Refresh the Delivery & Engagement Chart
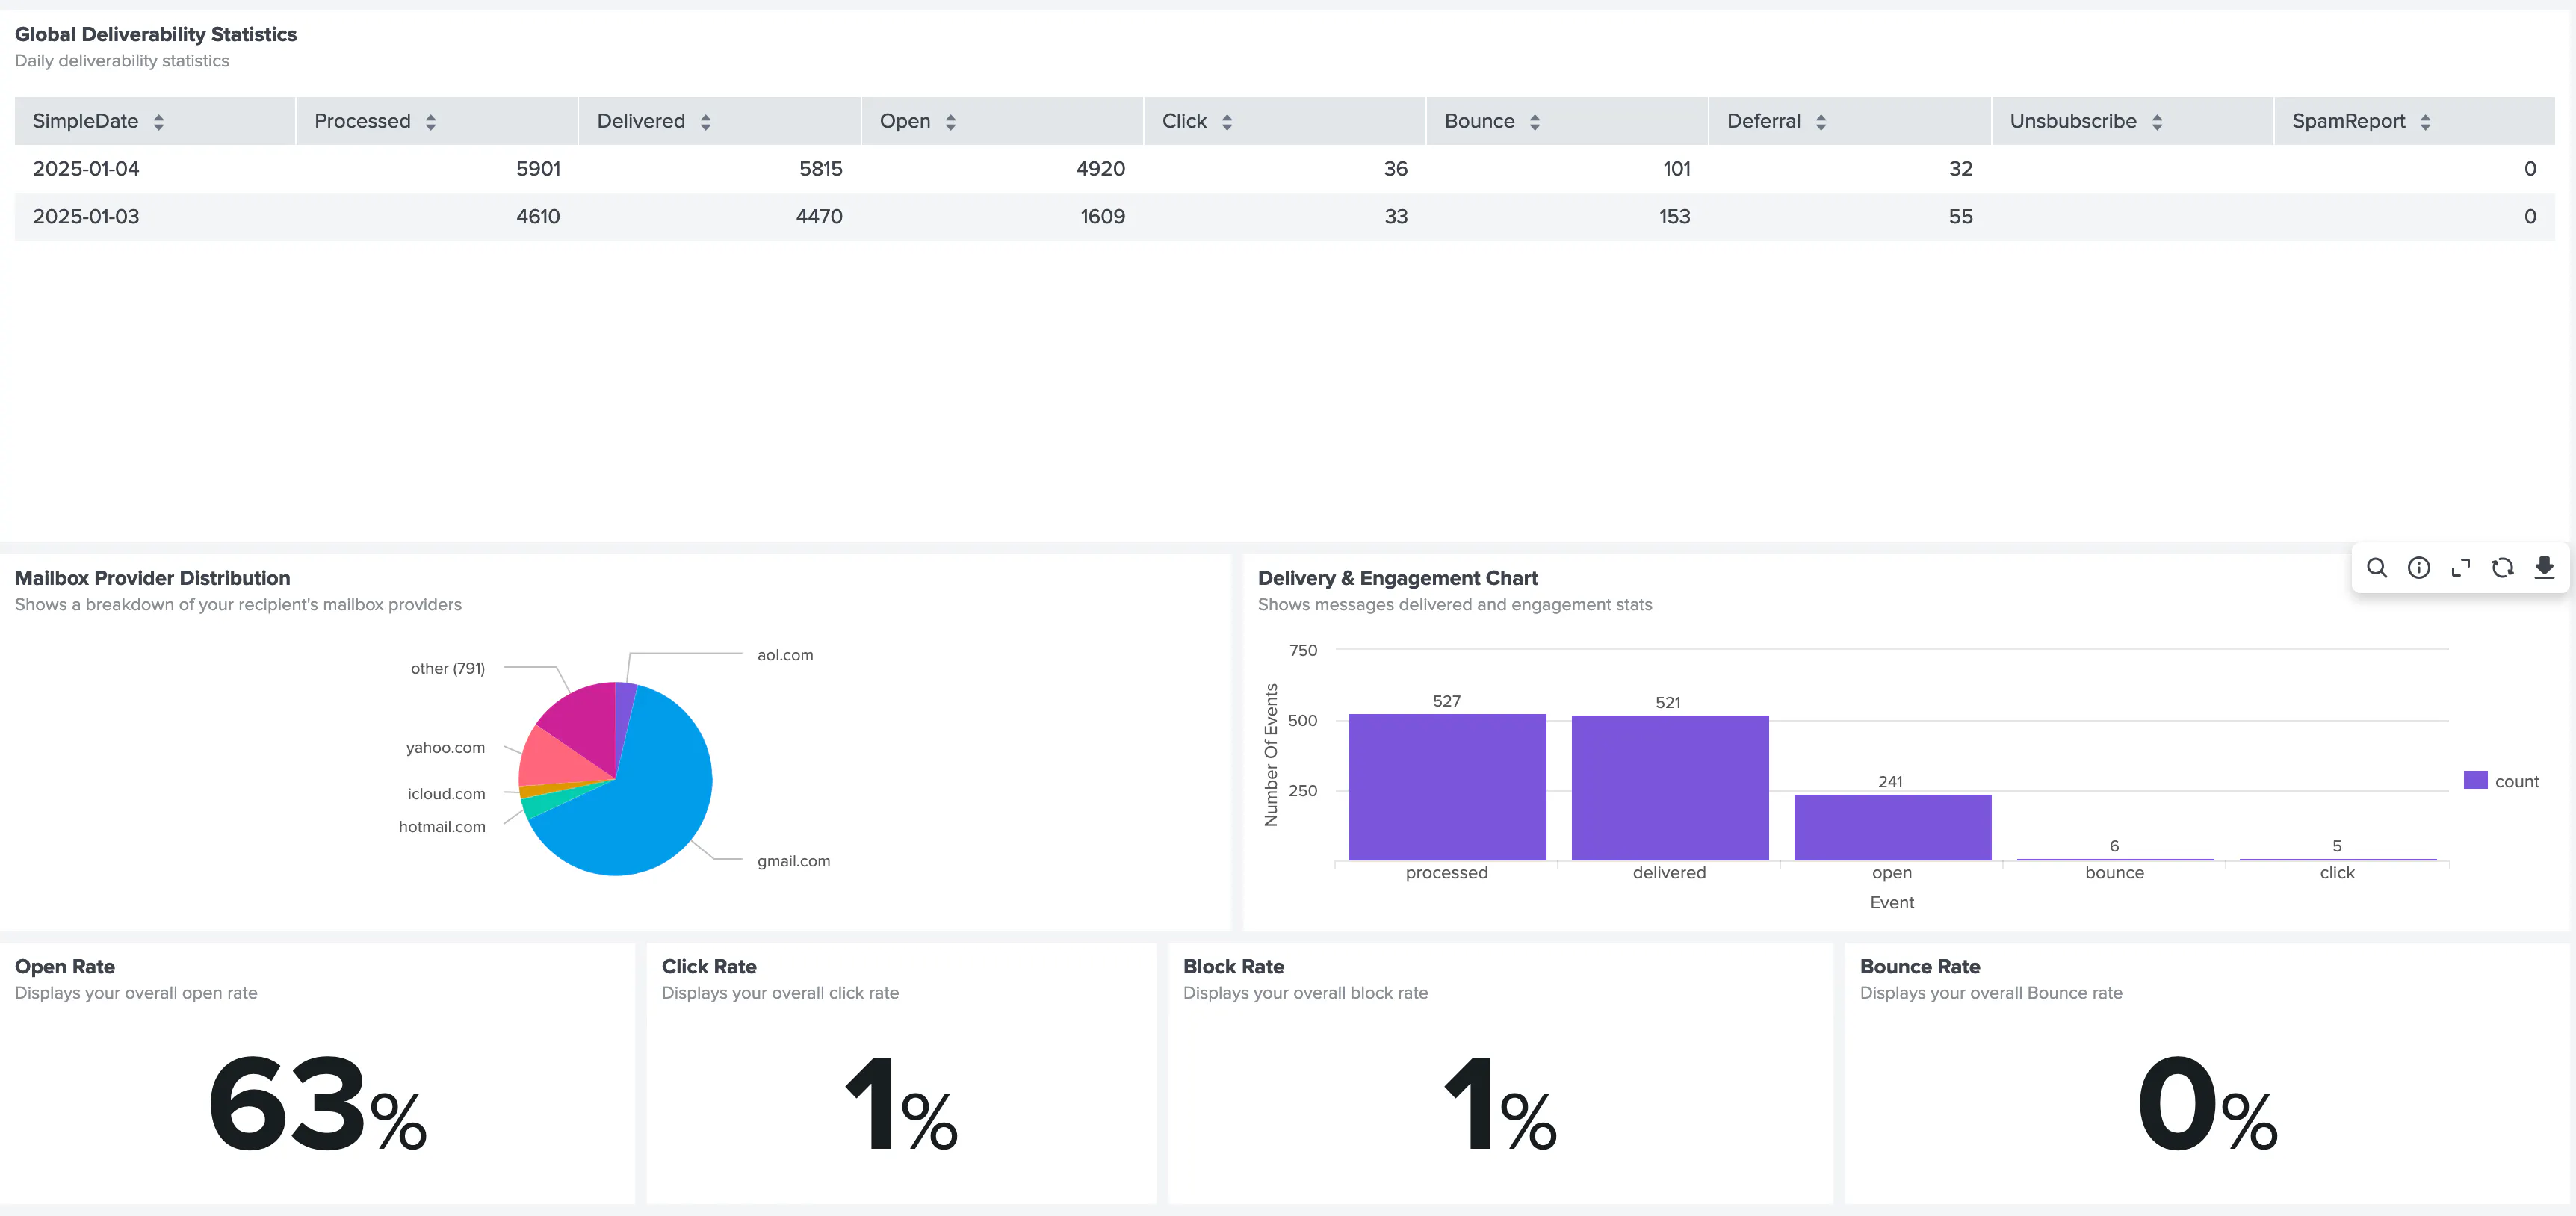Viewport: 2576px width, 1216px height. pos(2503,568)
